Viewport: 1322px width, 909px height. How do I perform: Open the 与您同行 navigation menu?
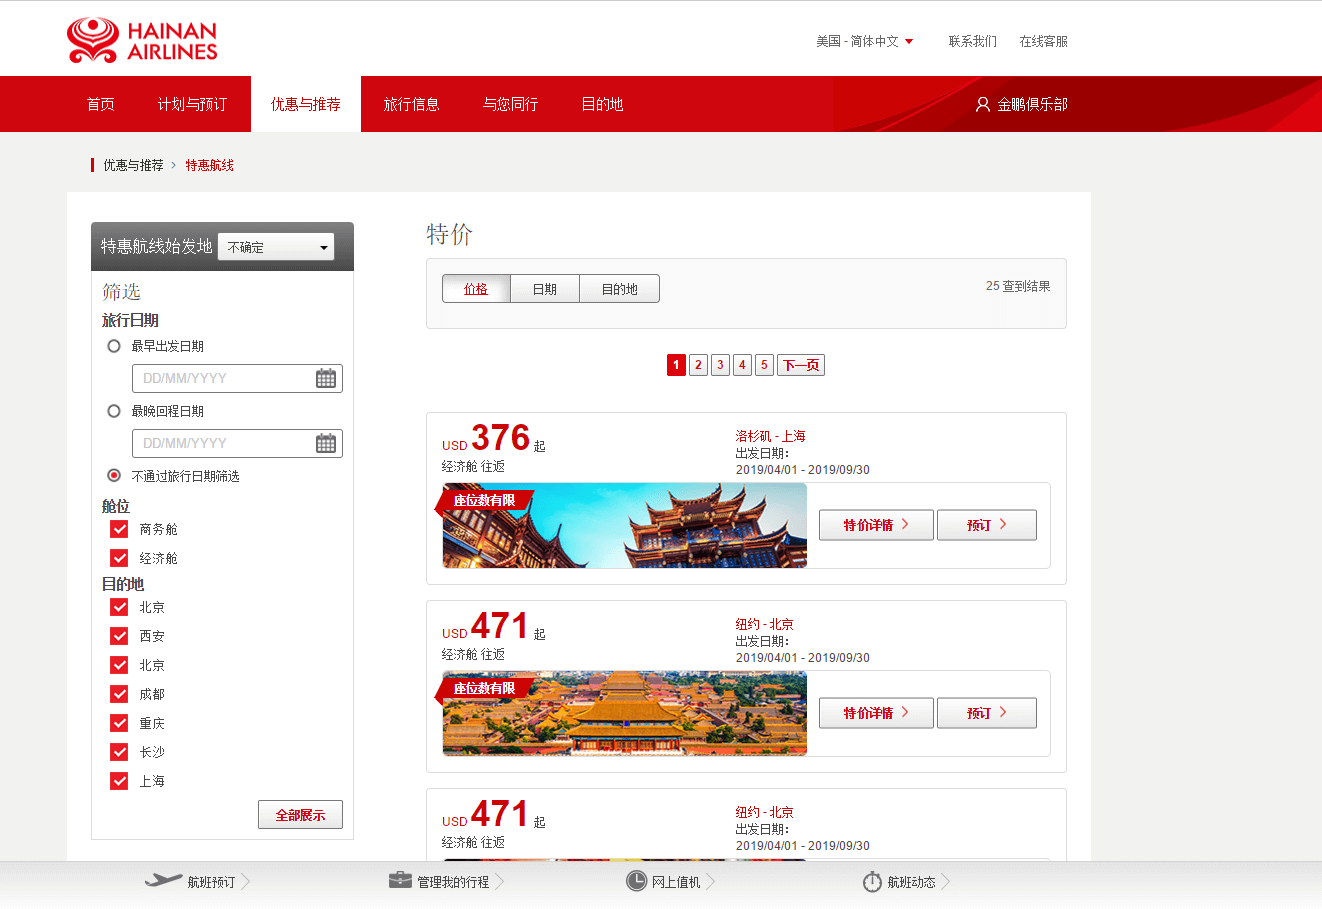click(510, 104)
